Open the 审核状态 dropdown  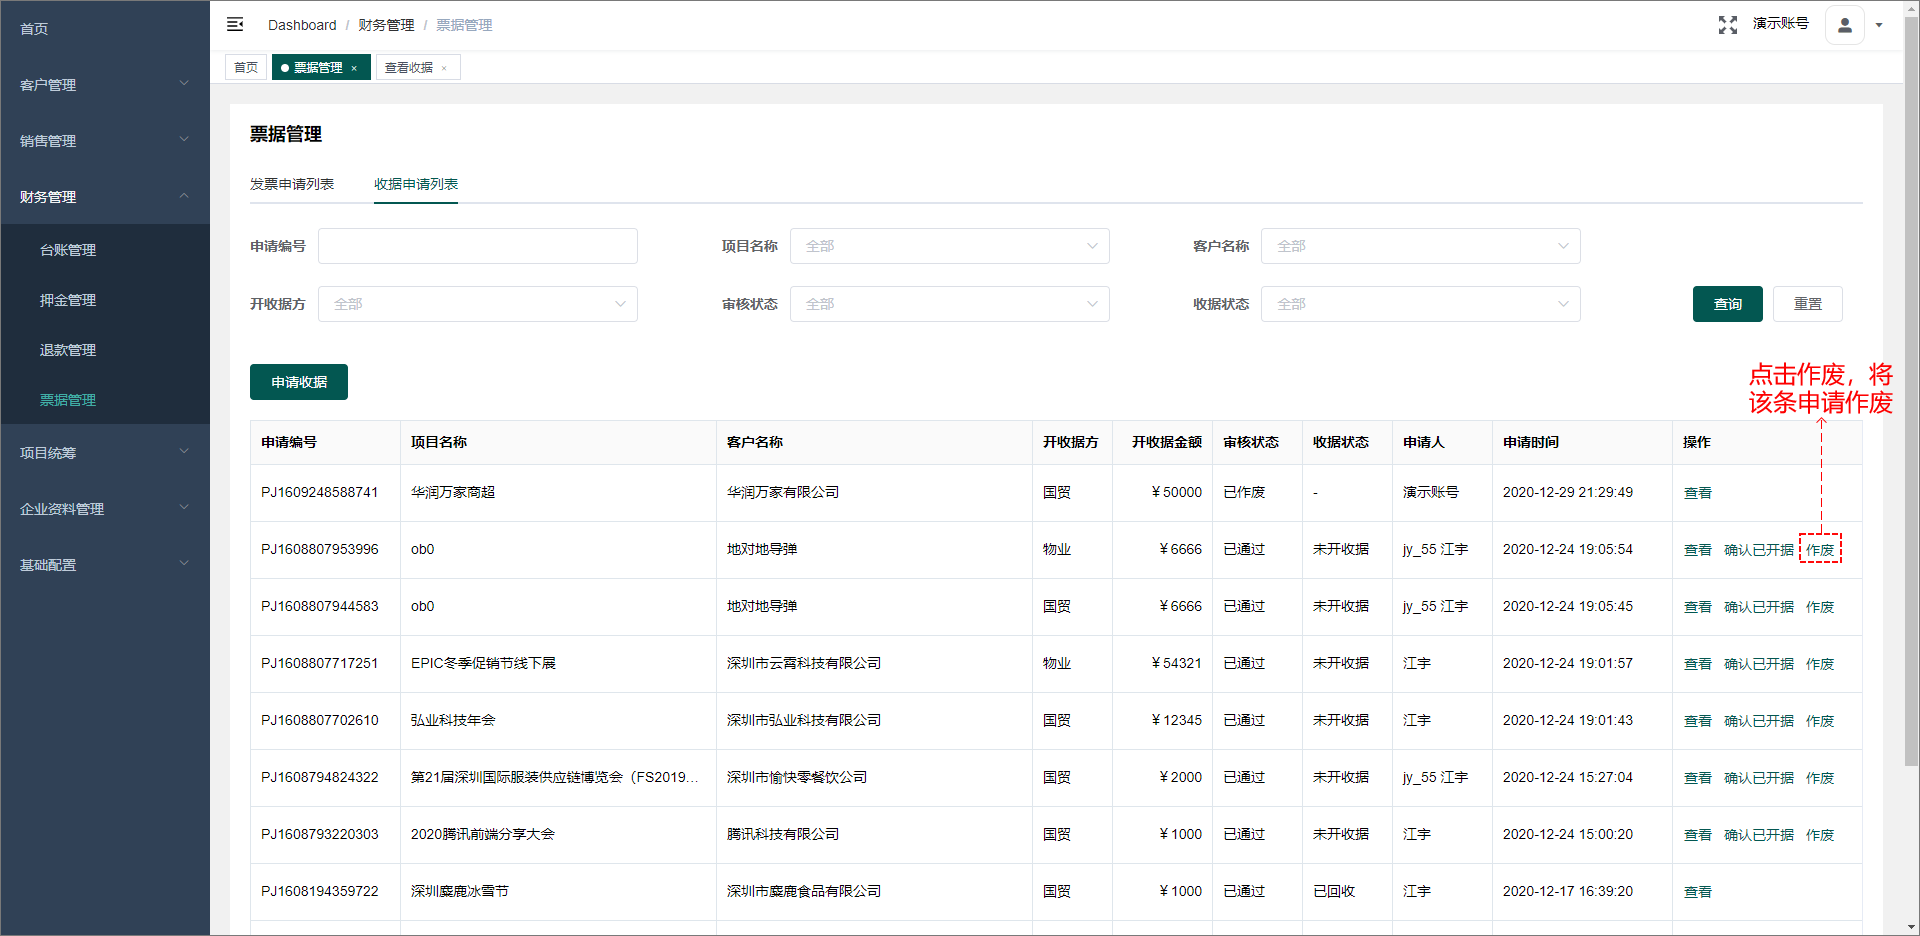click(950, 304)
